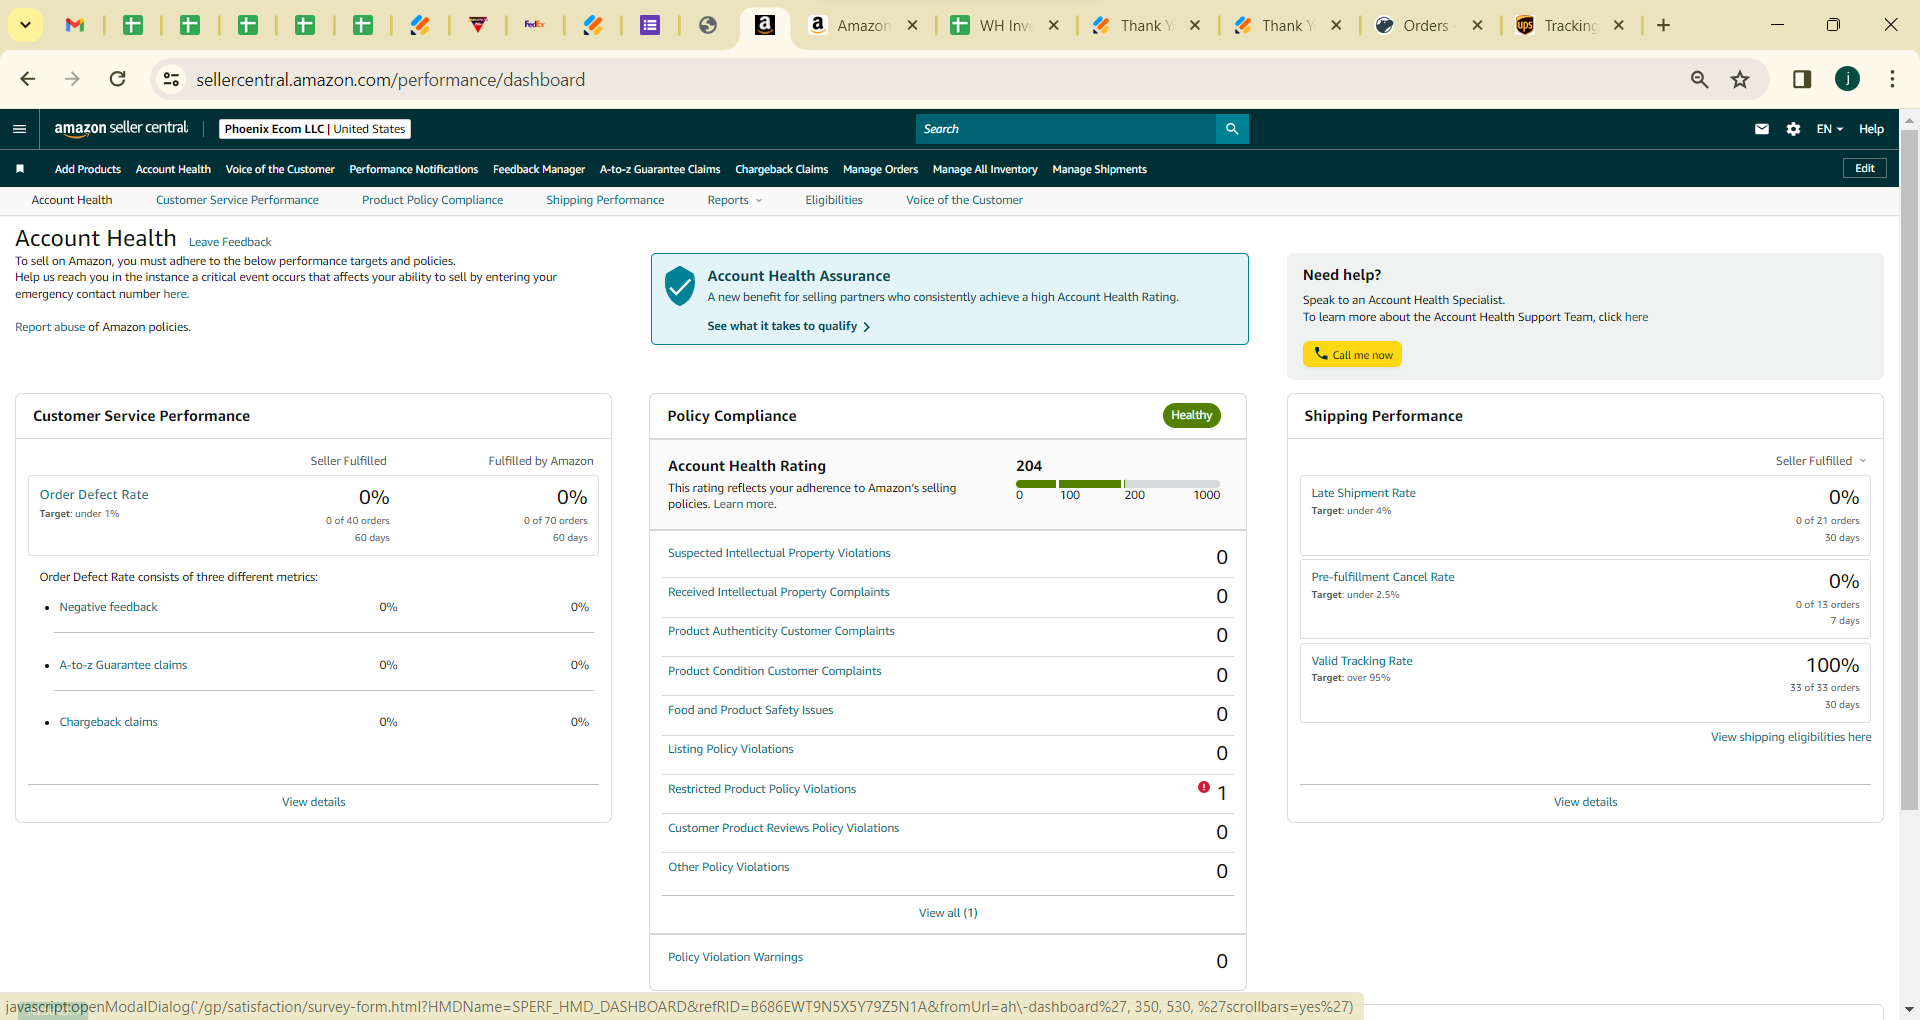Open Order Defect Rate details link

pyautogui.click(x=94, y=494)
